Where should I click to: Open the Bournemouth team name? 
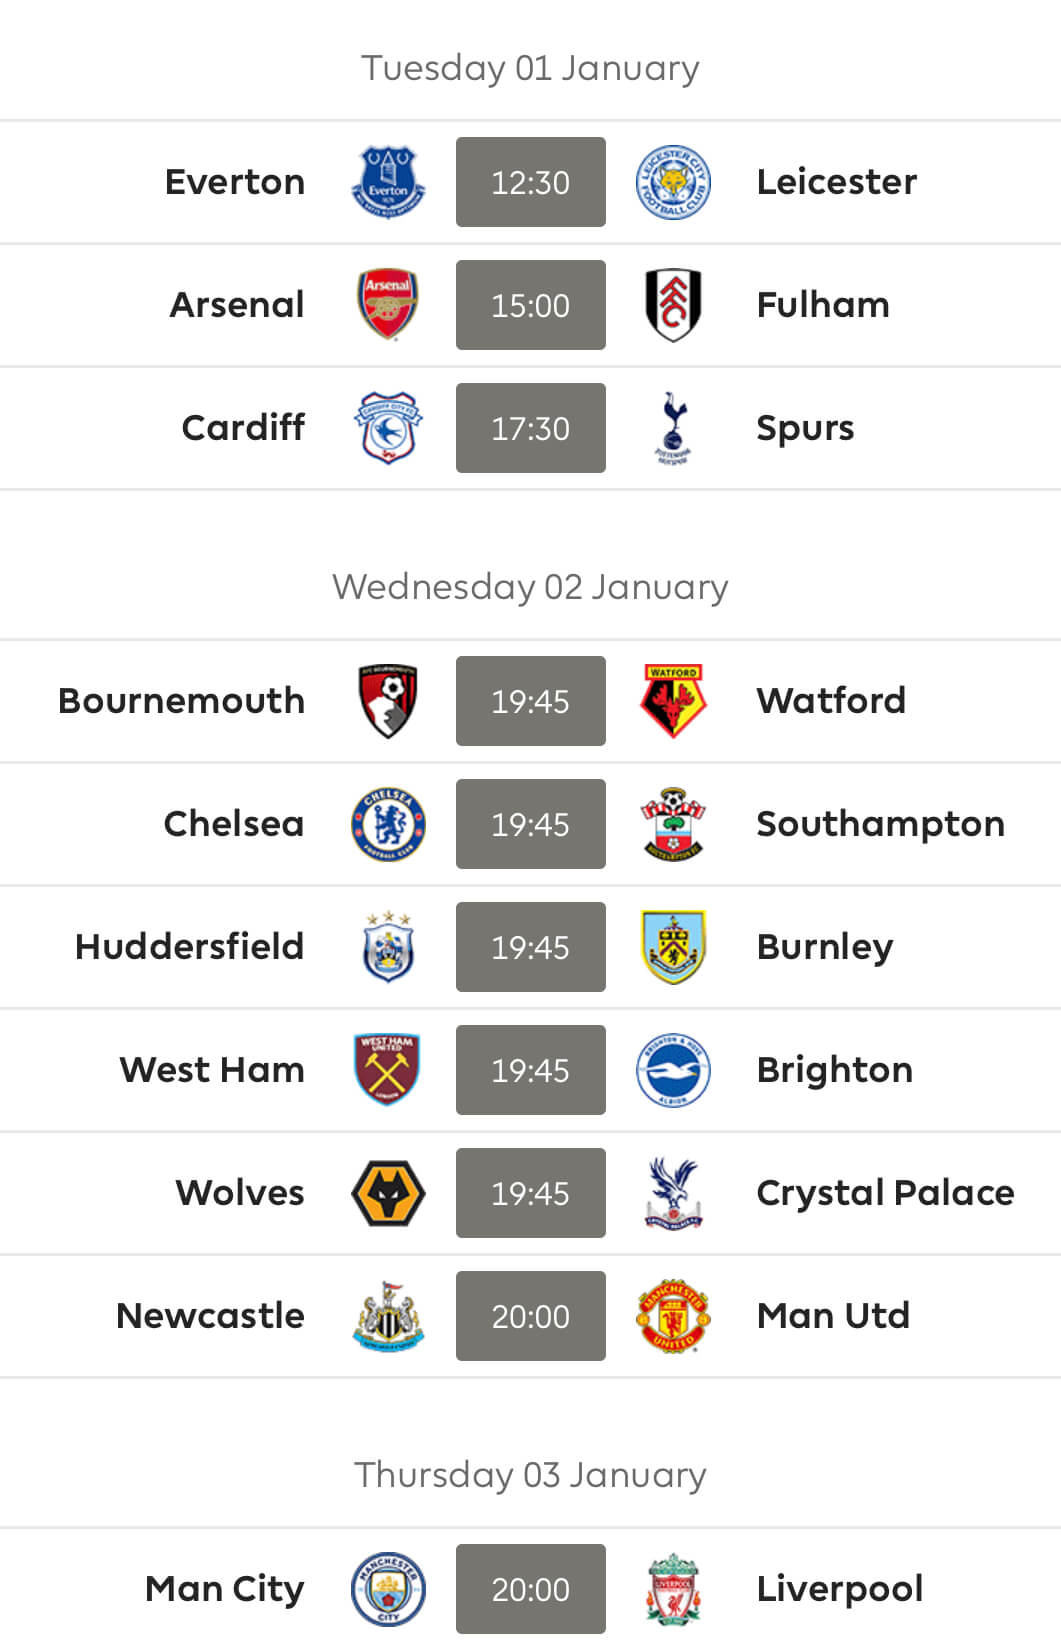click(181, 701)
